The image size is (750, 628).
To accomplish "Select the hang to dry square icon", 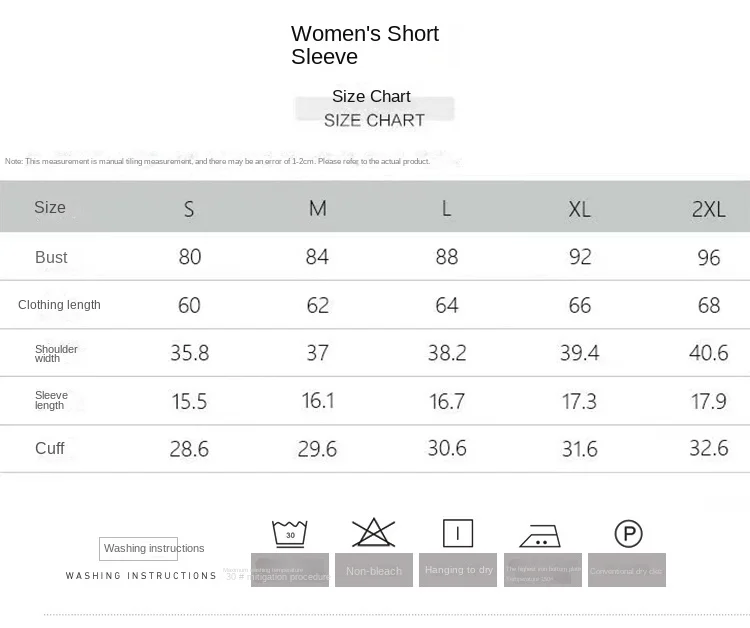I will 458,533.
